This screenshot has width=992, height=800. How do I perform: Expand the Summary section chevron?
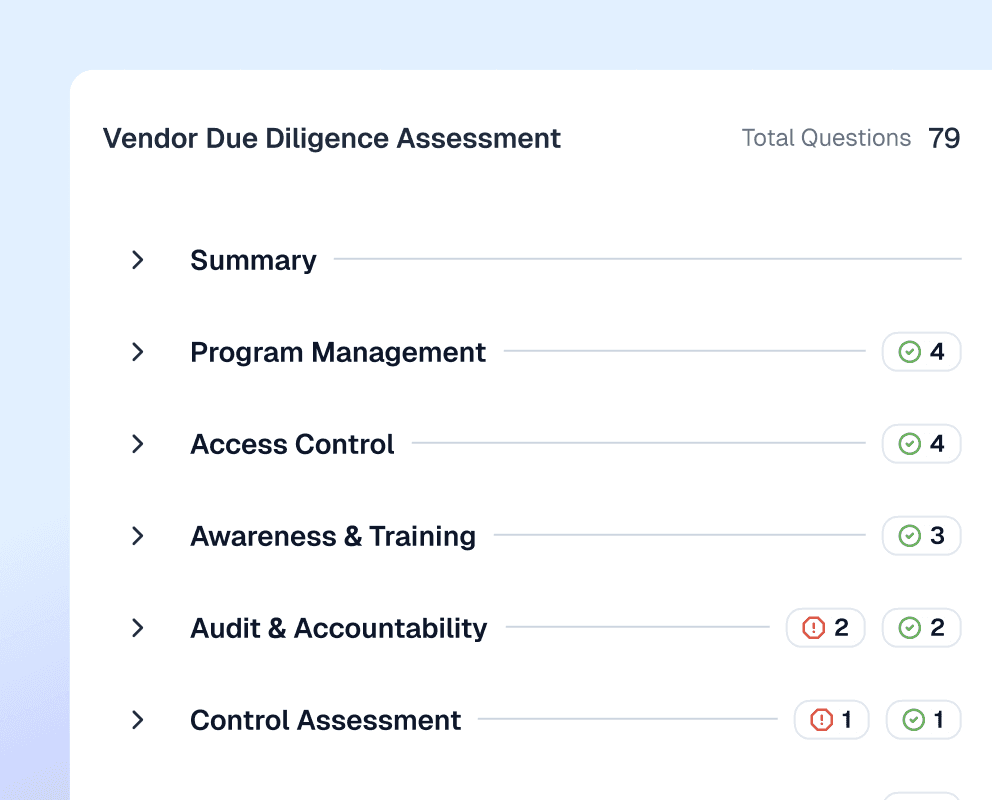[138, 260]
